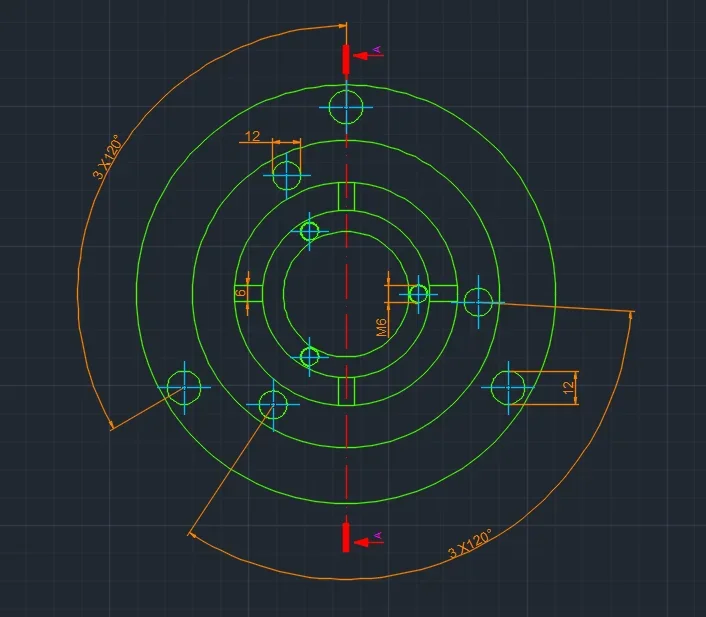
Task: Pick the middle-ring hole at lower left
Action: (273, 404)
